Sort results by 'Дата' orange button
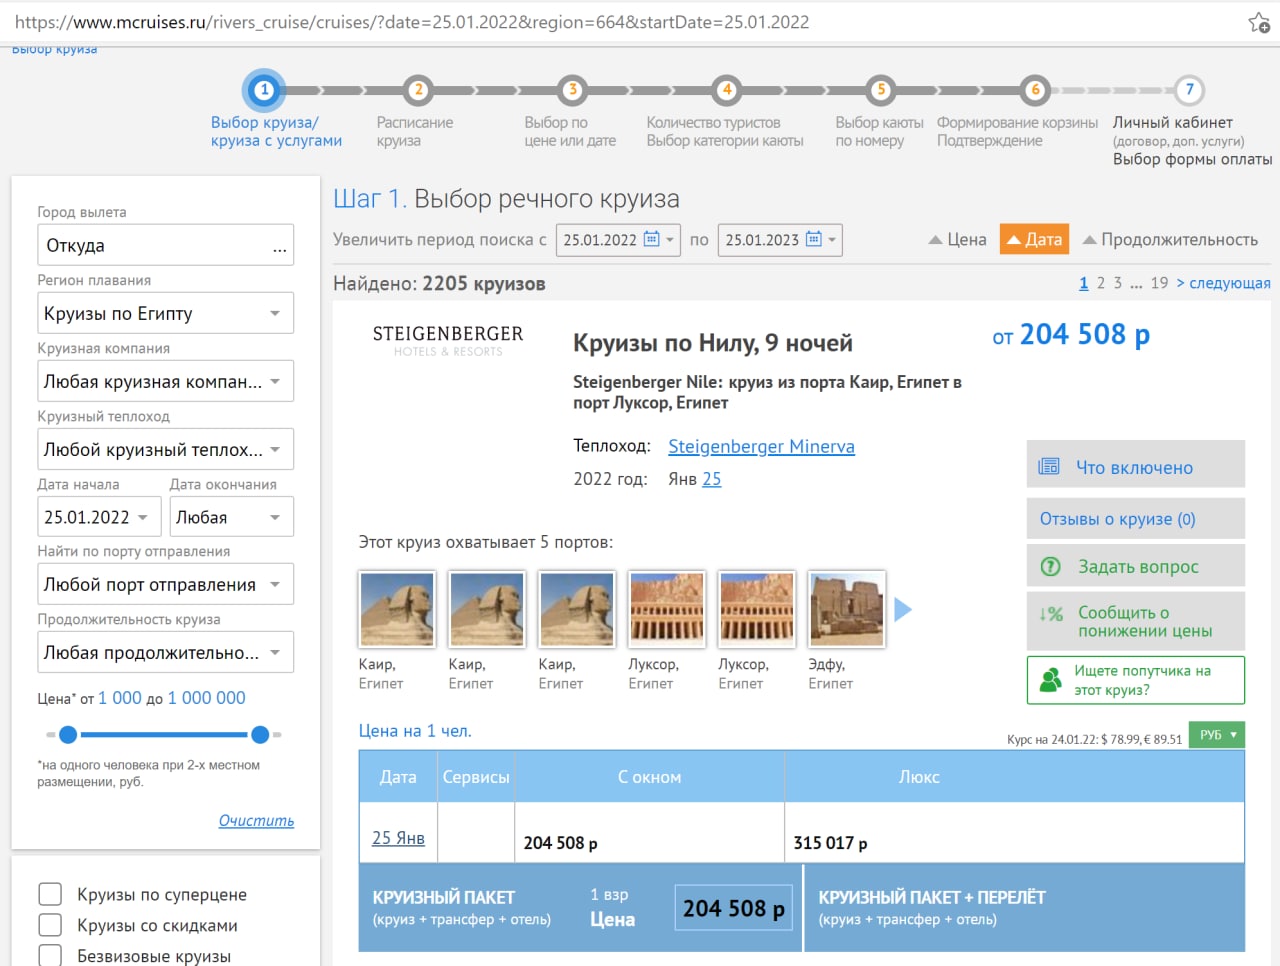The height and width of the screenshot is (966, 1280). point(1034,239)
